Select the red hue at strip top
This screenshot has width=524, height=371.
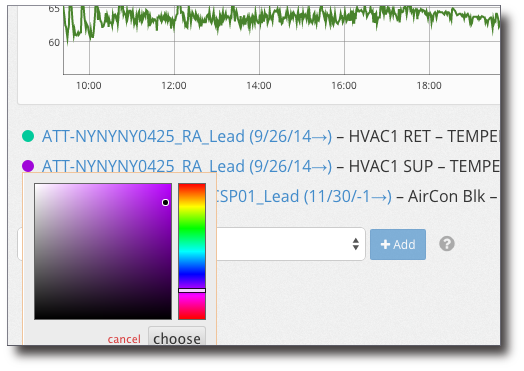point(192,186)
